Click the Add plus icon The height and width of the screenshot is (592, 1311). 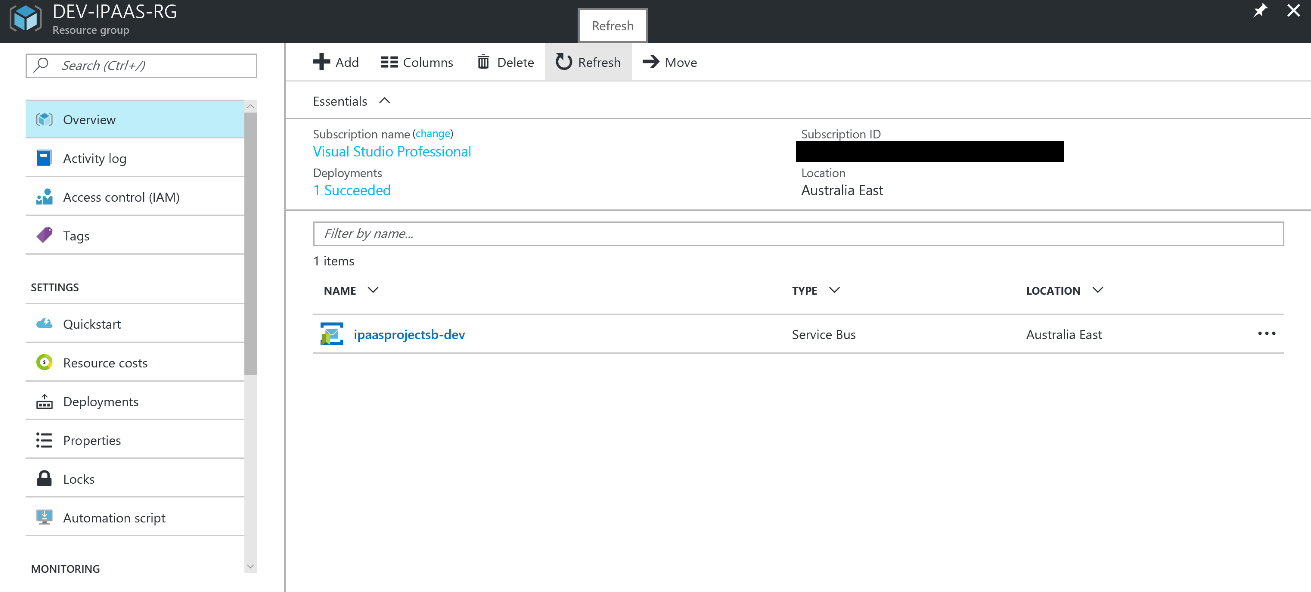(x=321, y=62)
